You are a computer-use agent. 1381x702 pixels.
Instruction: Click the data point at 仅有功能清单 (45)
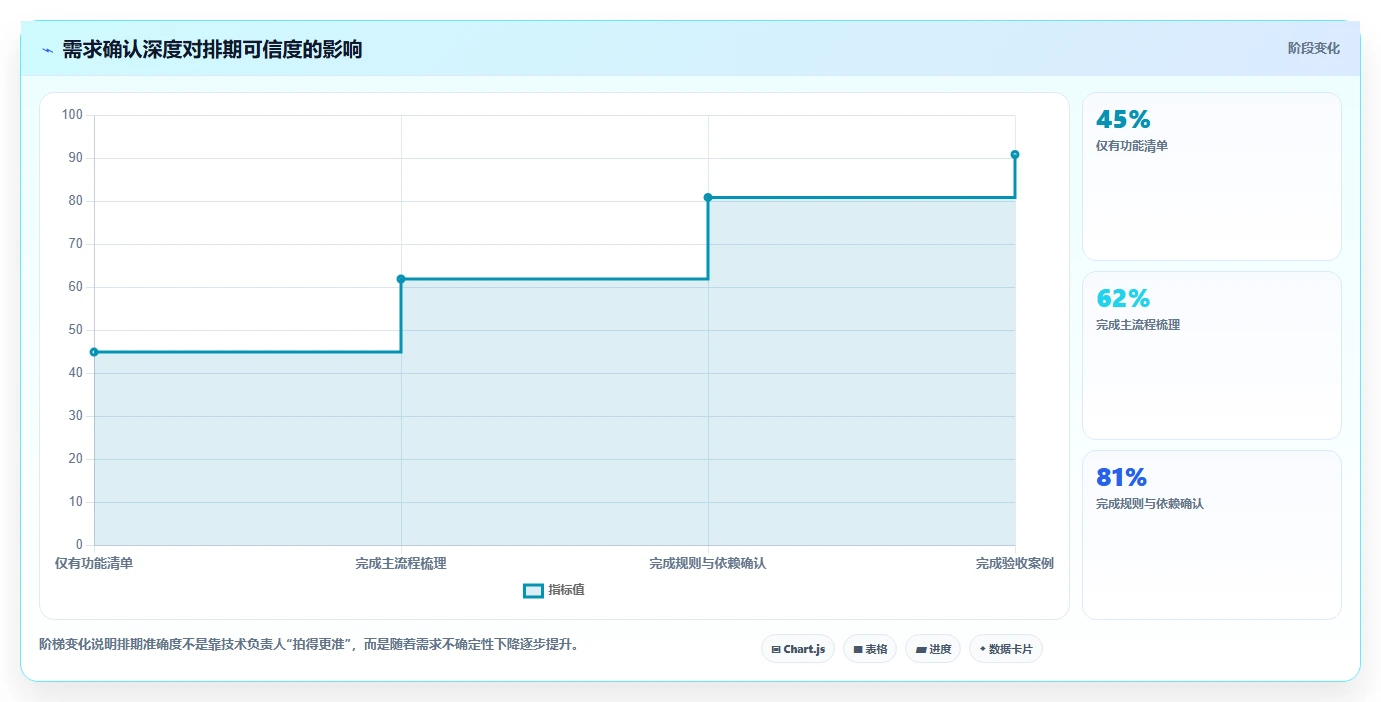tap(94, 352)
